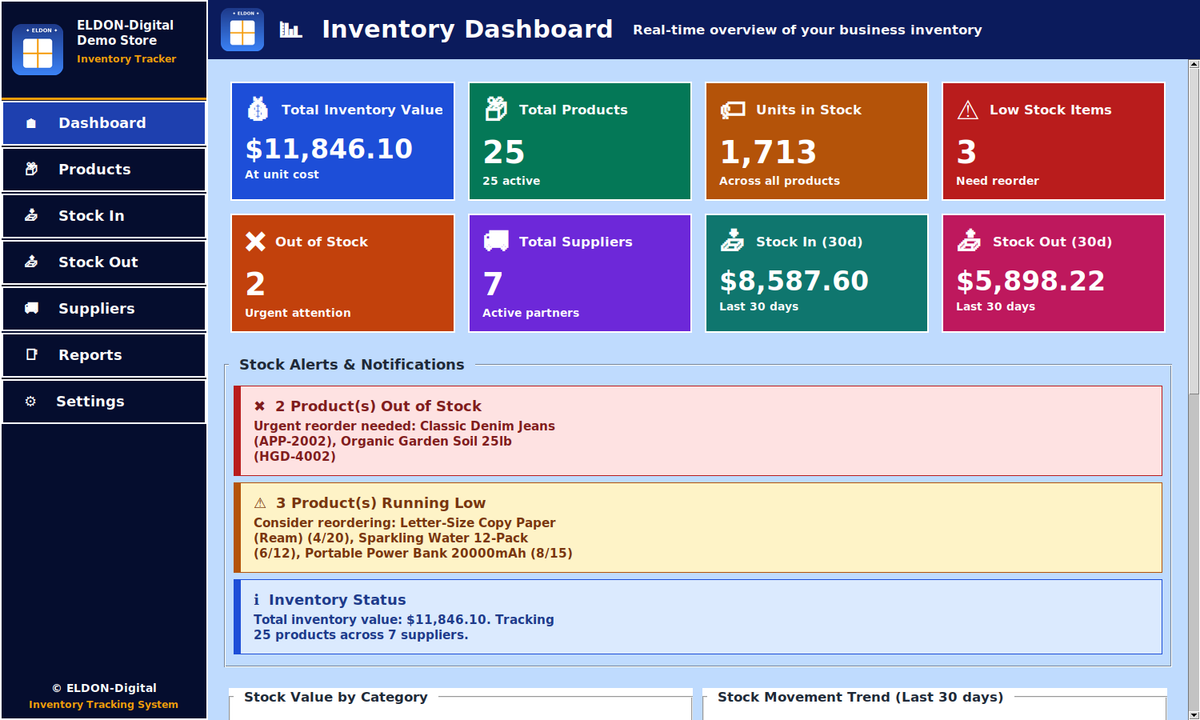Click the truck icon on Total Suppliers card
The image size is (1200, 720).
point(495,241)
